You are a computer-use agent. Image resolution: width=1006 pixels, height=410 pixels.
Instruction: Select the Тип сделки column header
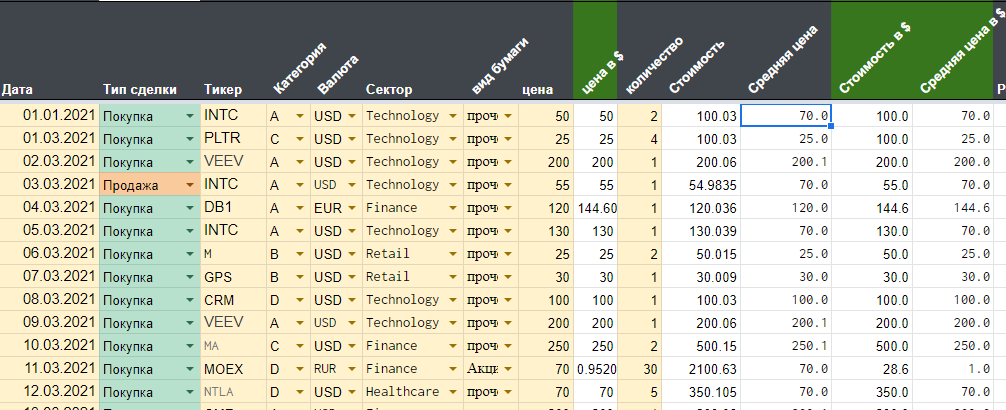[140, 90]
